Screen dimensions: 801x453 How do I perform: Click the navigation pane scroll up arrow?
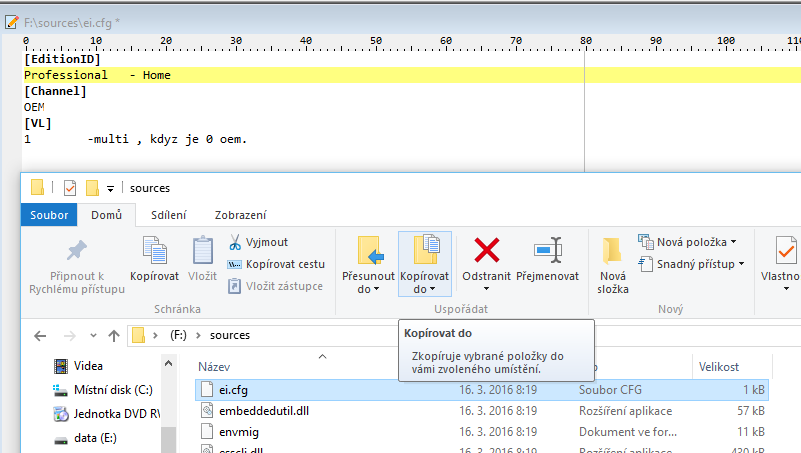pyautogui.click(x=169, y=364)
